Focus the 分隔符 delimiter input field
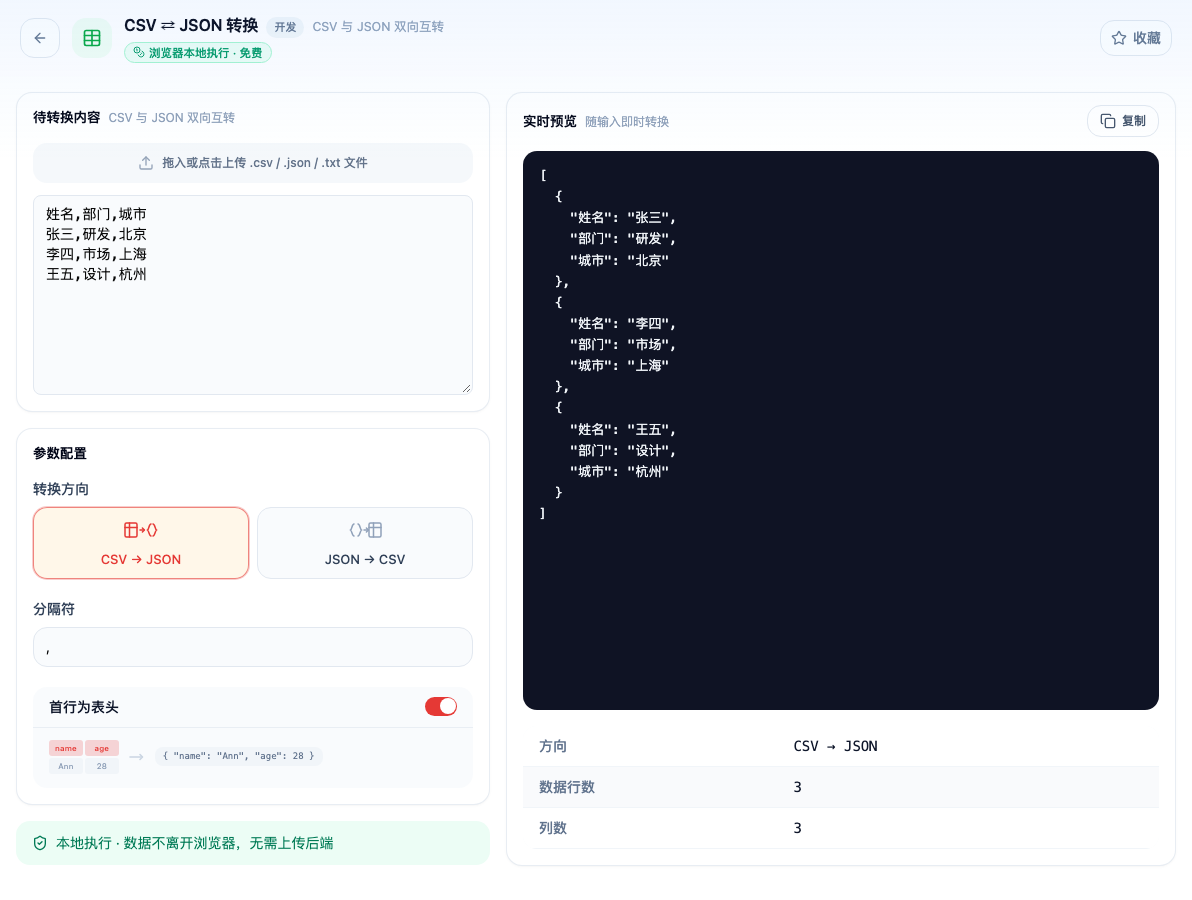Image resolution: width=1192 pixels, height=900 pixels. 253,647
